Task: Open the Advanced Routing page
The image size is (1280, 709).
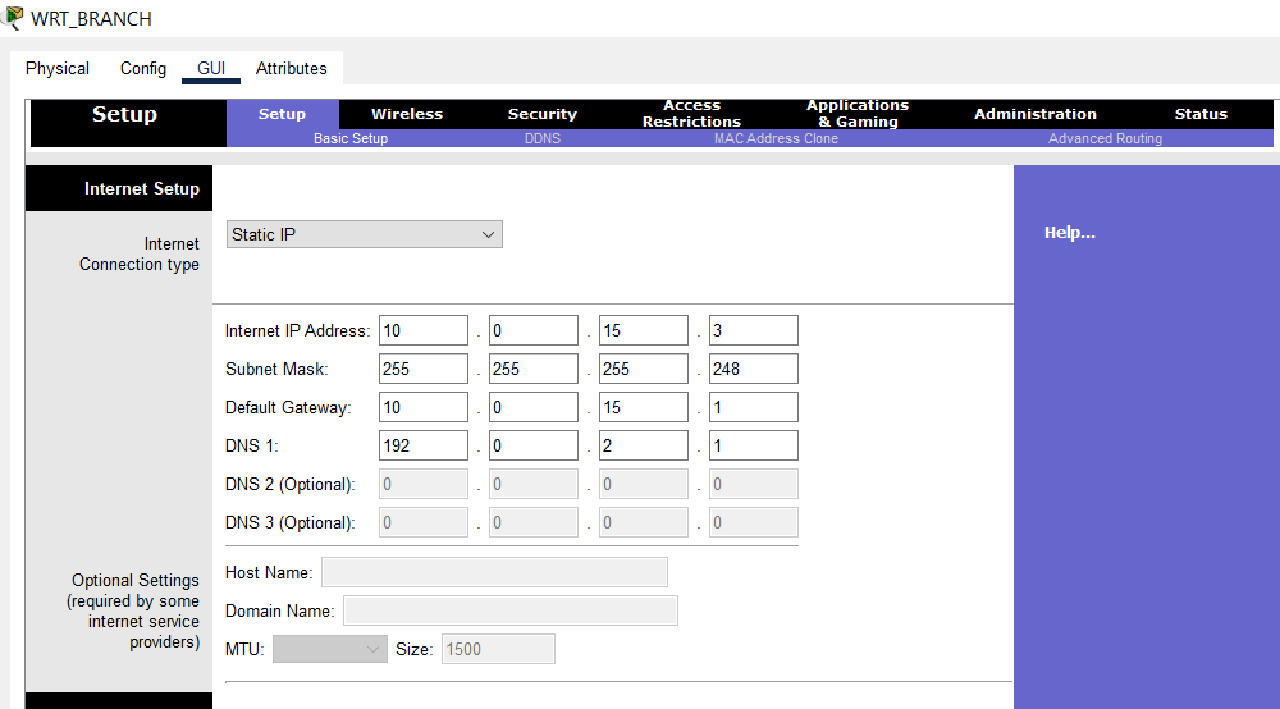Action: pos(1105,138)
